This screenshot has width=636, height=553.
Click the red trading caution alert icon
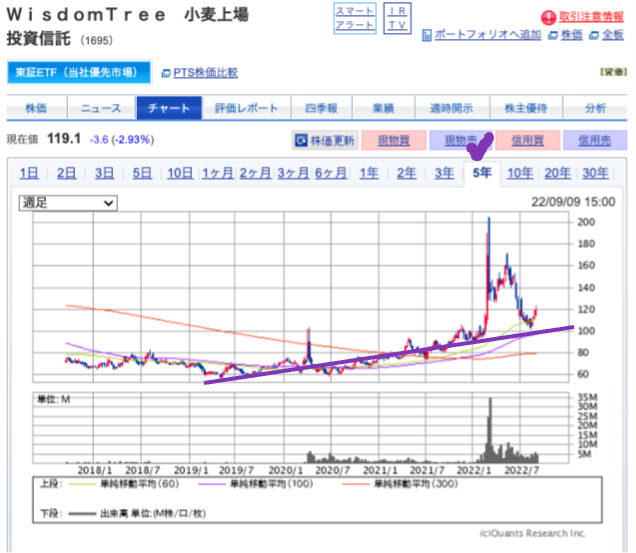pos(548,17)
